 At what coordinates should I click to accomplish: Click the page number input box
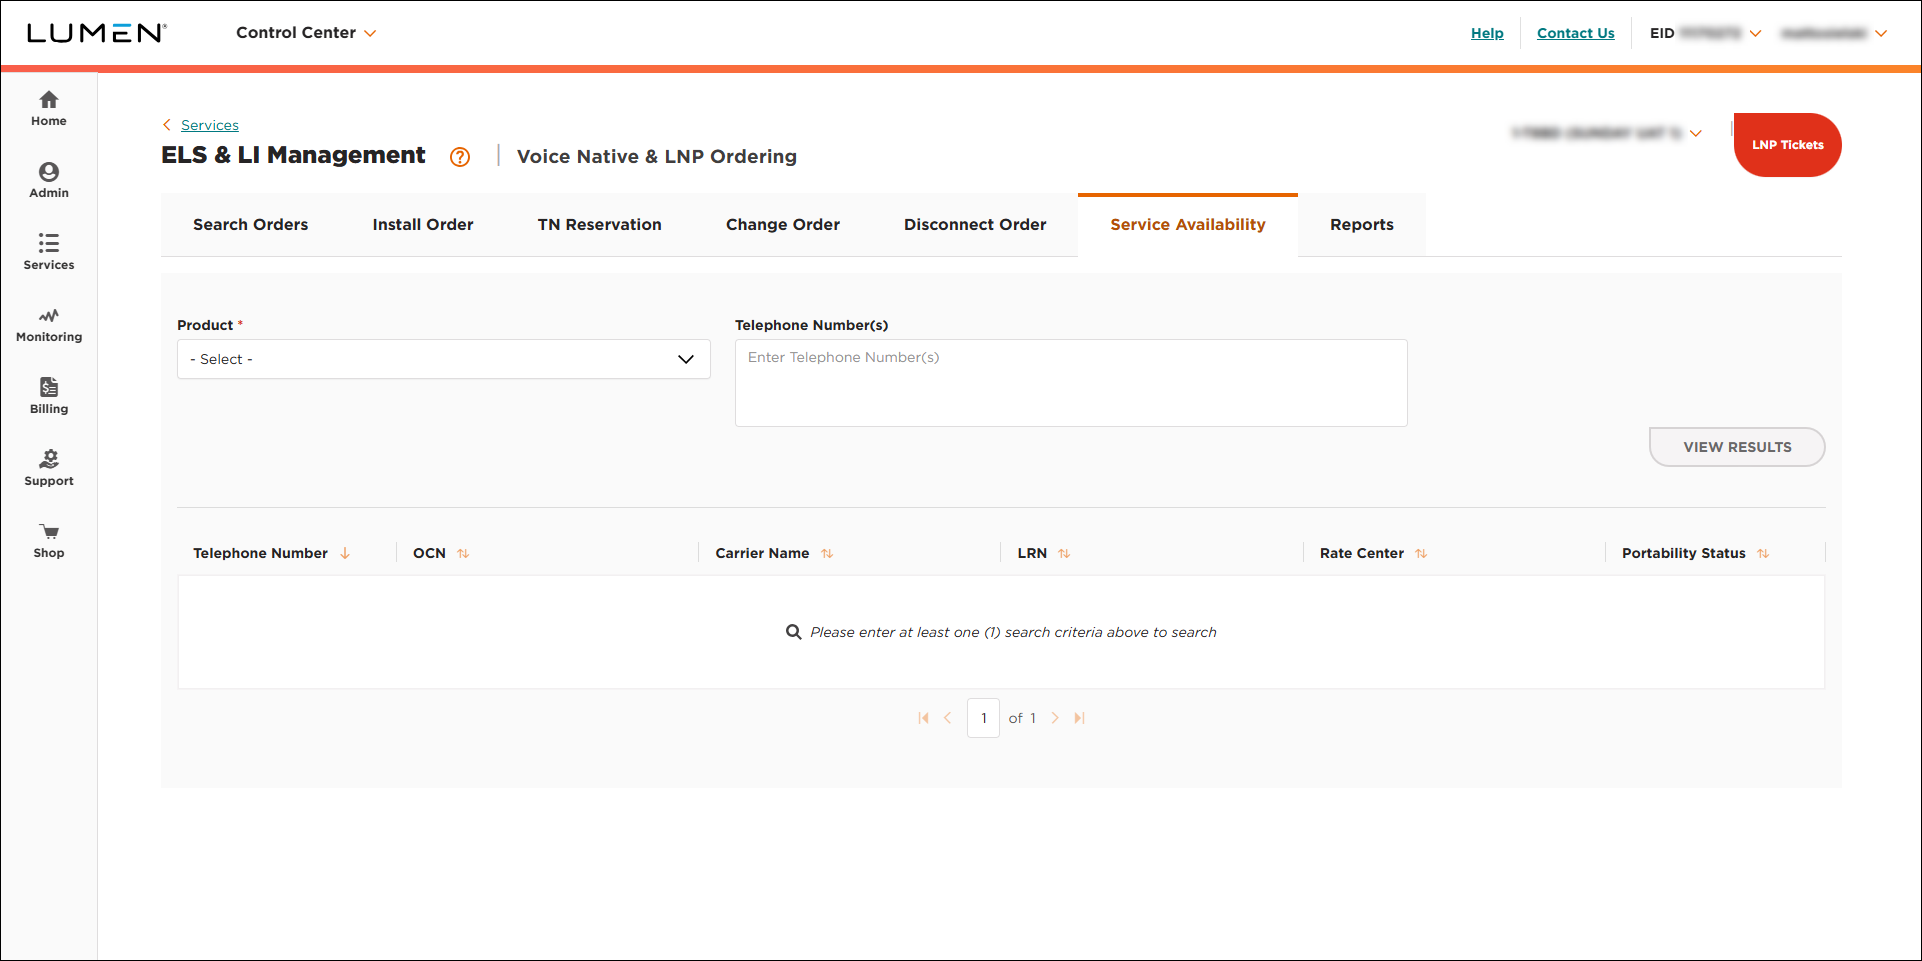pos(984,718)
